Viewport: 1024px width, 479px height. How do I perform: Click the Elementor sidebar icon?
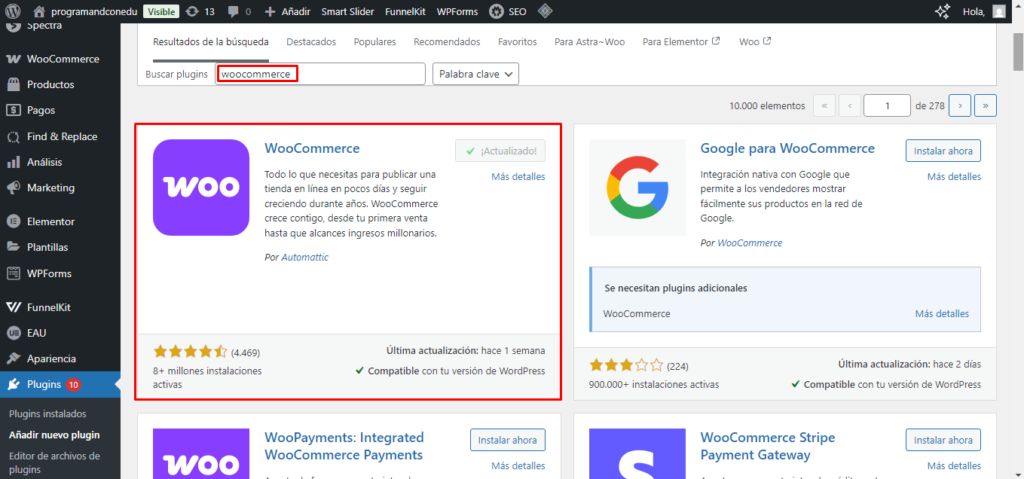(14, 222)
